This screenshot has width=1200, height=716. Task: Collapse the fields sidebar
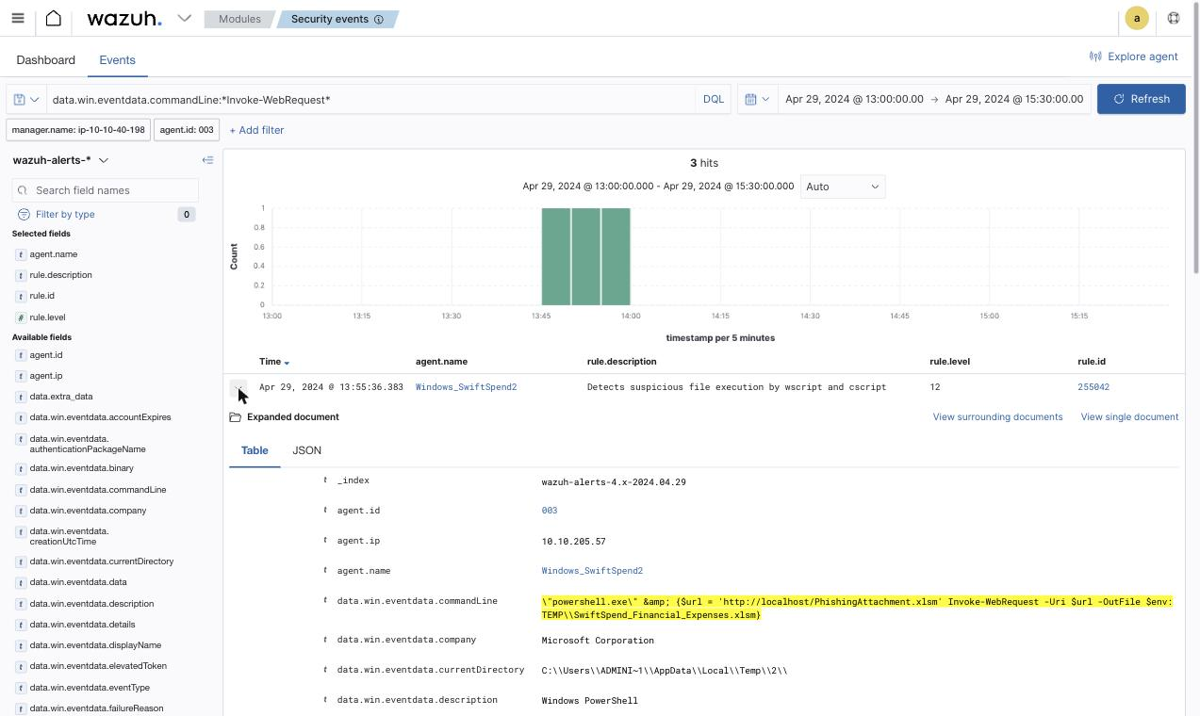point(207,160)
